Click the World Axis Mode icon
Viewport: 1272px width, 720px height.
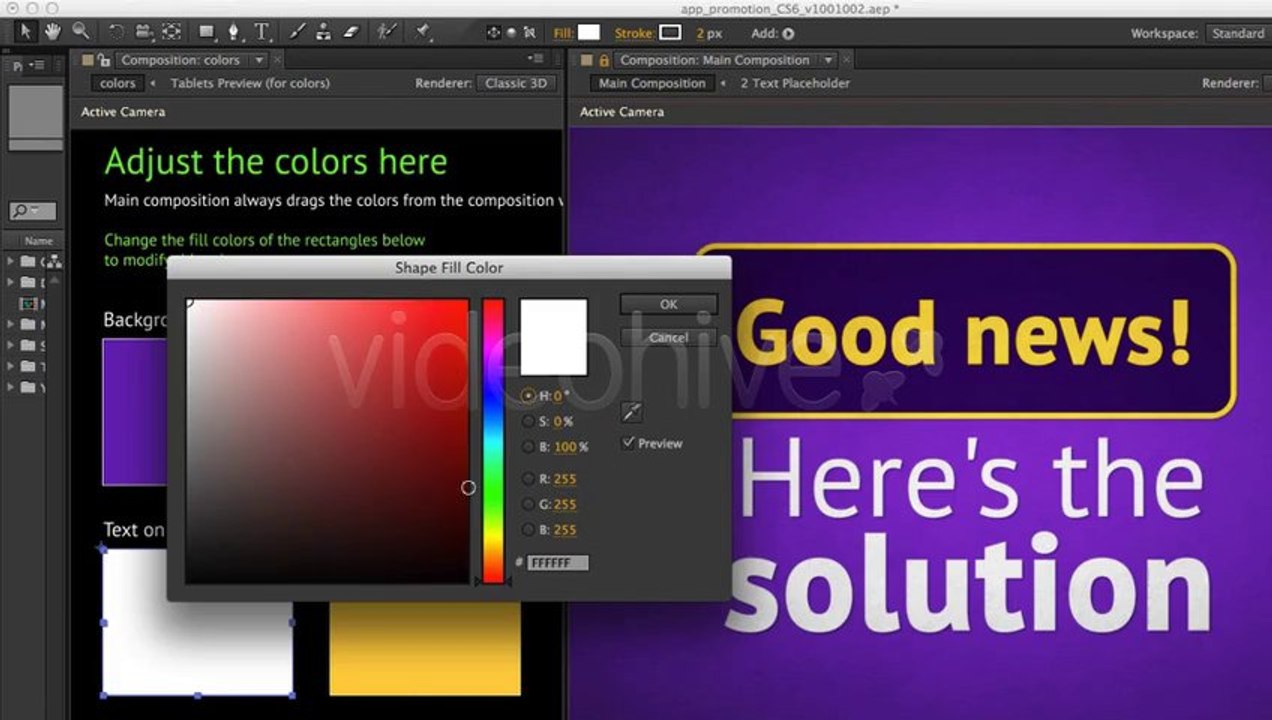[511, 33]
